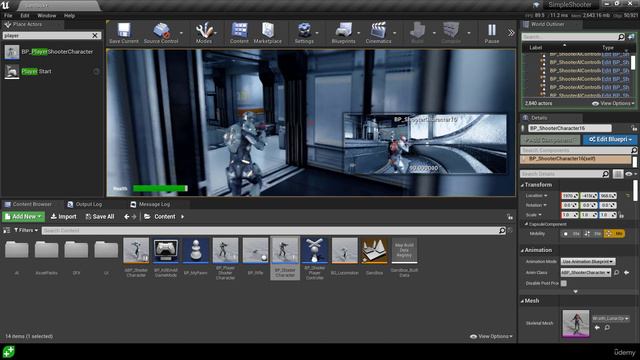Click the greyed-out Build toolbar icon
This screenshot has width=640, height=360.
pos(417,33)
